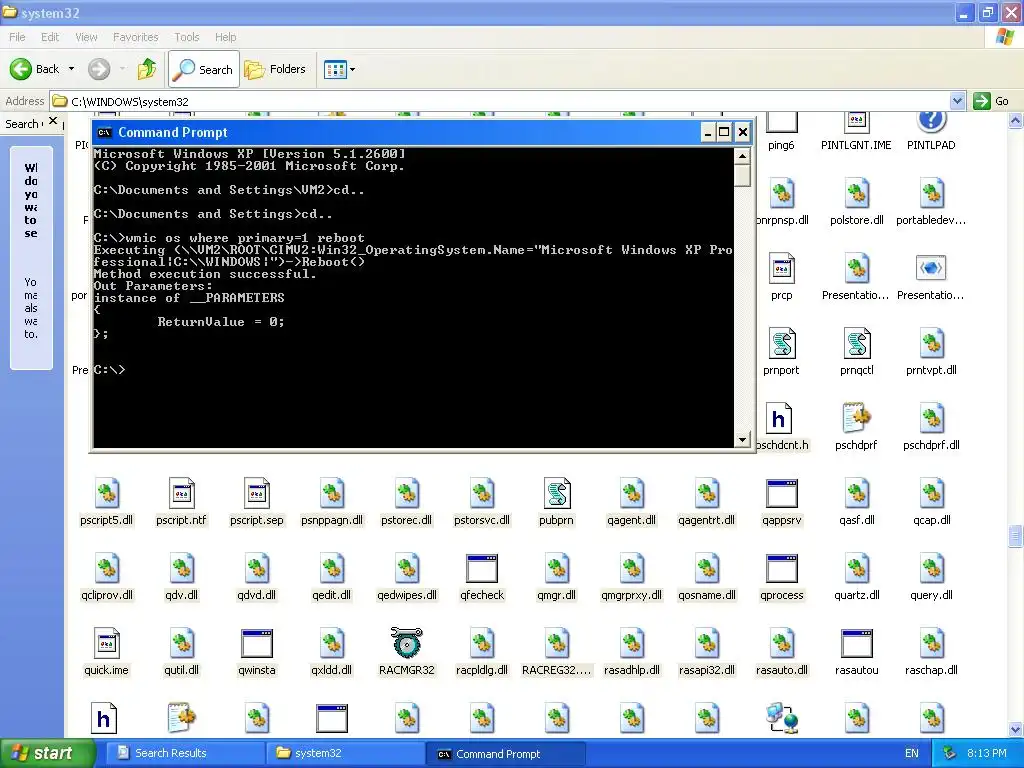This screenshot has width=1024, height=768.
Task: Click the clock showing 8:13 PM
Action: click(987, 754)
